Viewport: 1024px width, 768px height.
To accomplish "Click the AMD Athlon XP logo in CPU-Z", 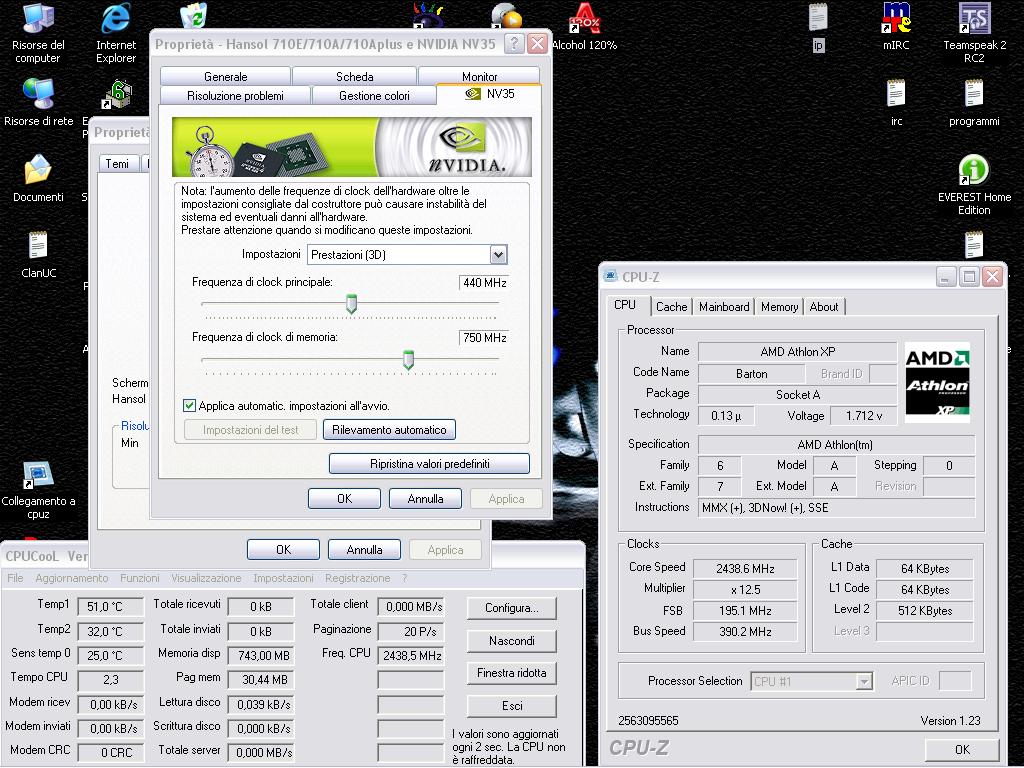I will 937,383.
